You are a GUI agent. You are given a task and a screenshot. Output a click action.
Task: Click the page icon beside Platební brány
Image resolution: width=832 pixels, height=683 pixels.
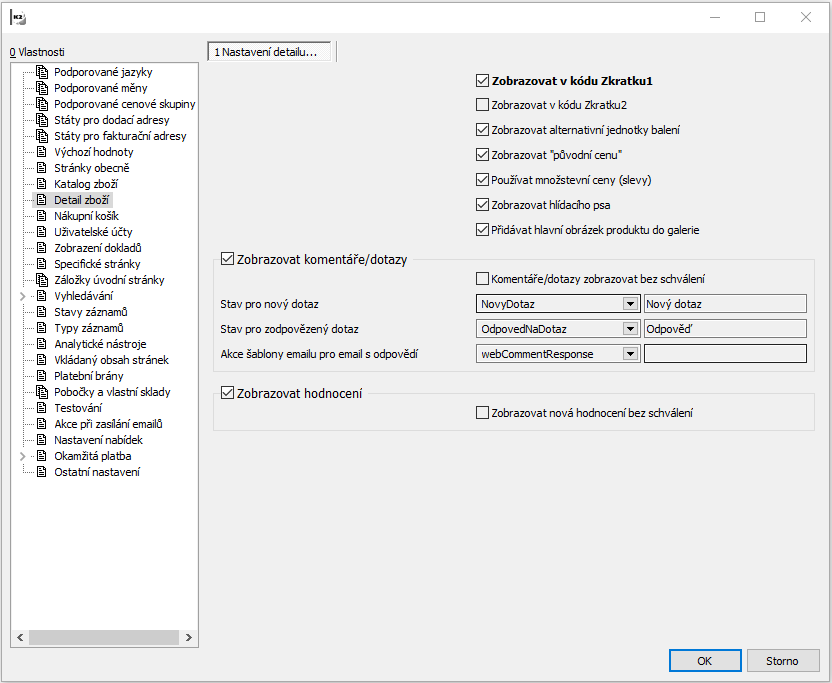[x=41, y=376]
